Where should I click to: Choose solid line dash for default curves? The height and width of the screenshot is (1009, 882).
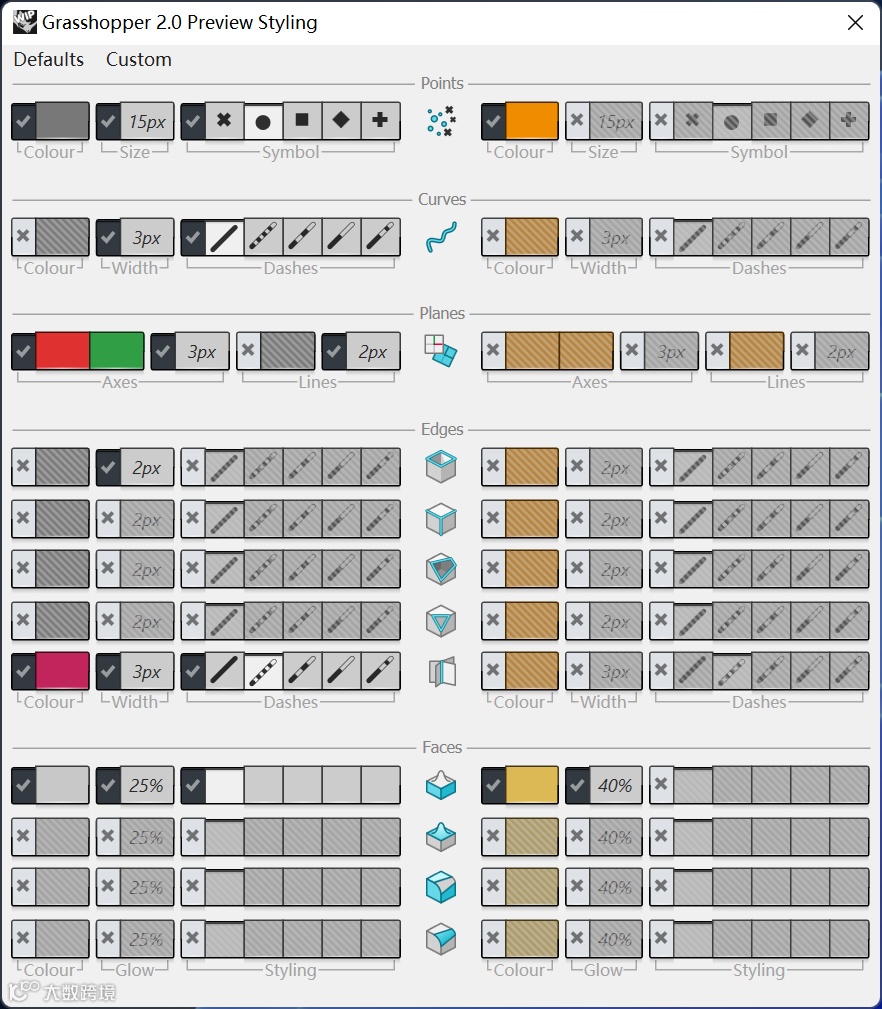pos(225,237)
